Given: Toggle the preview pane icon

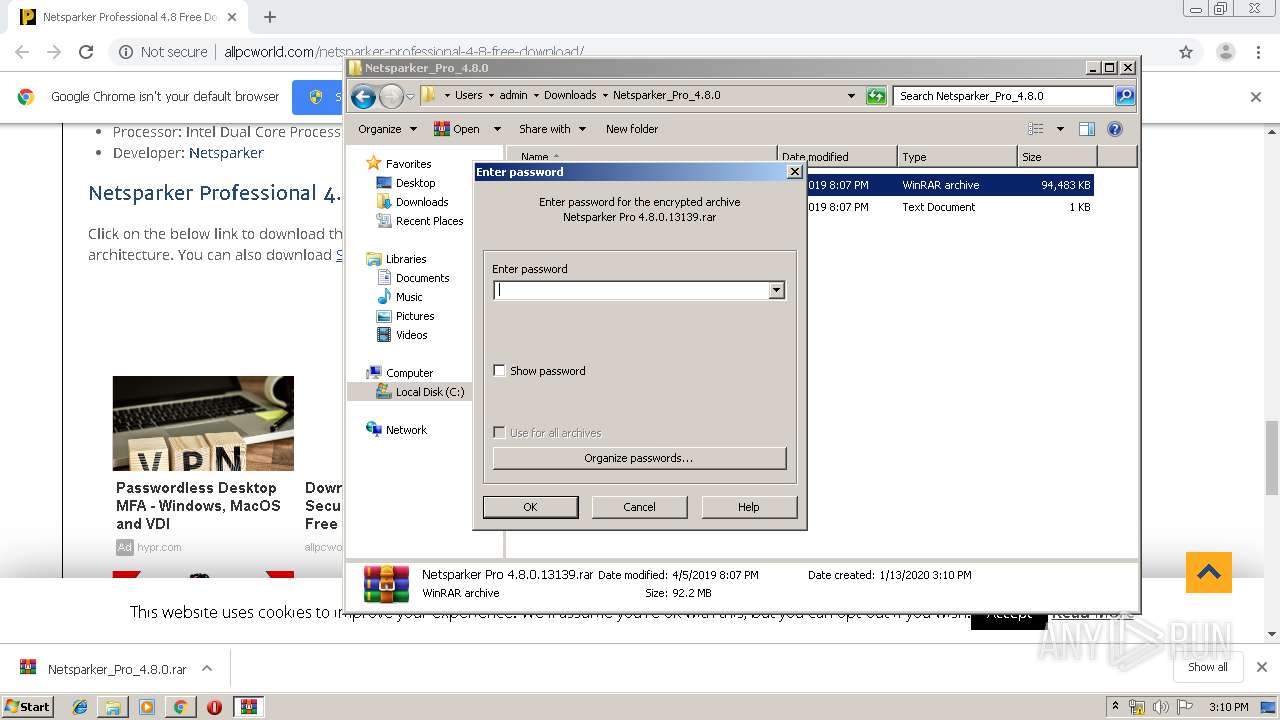Looking at the screenshot, I should click(x=1087, y=129).
